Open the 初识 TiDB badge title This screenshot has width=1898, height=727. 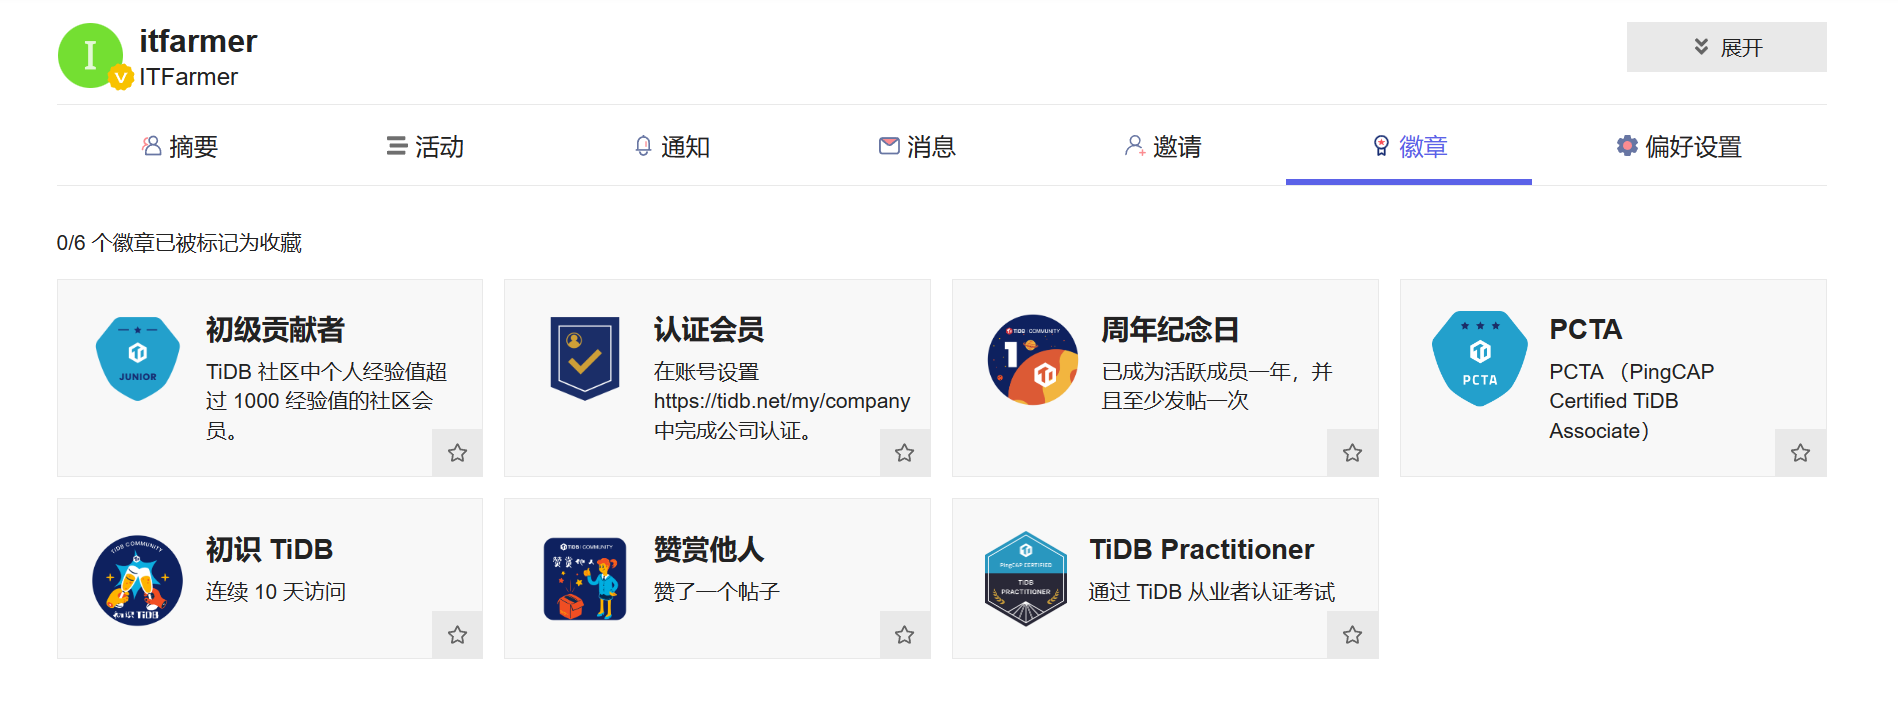pyautogui.click(x=269, y=550)
